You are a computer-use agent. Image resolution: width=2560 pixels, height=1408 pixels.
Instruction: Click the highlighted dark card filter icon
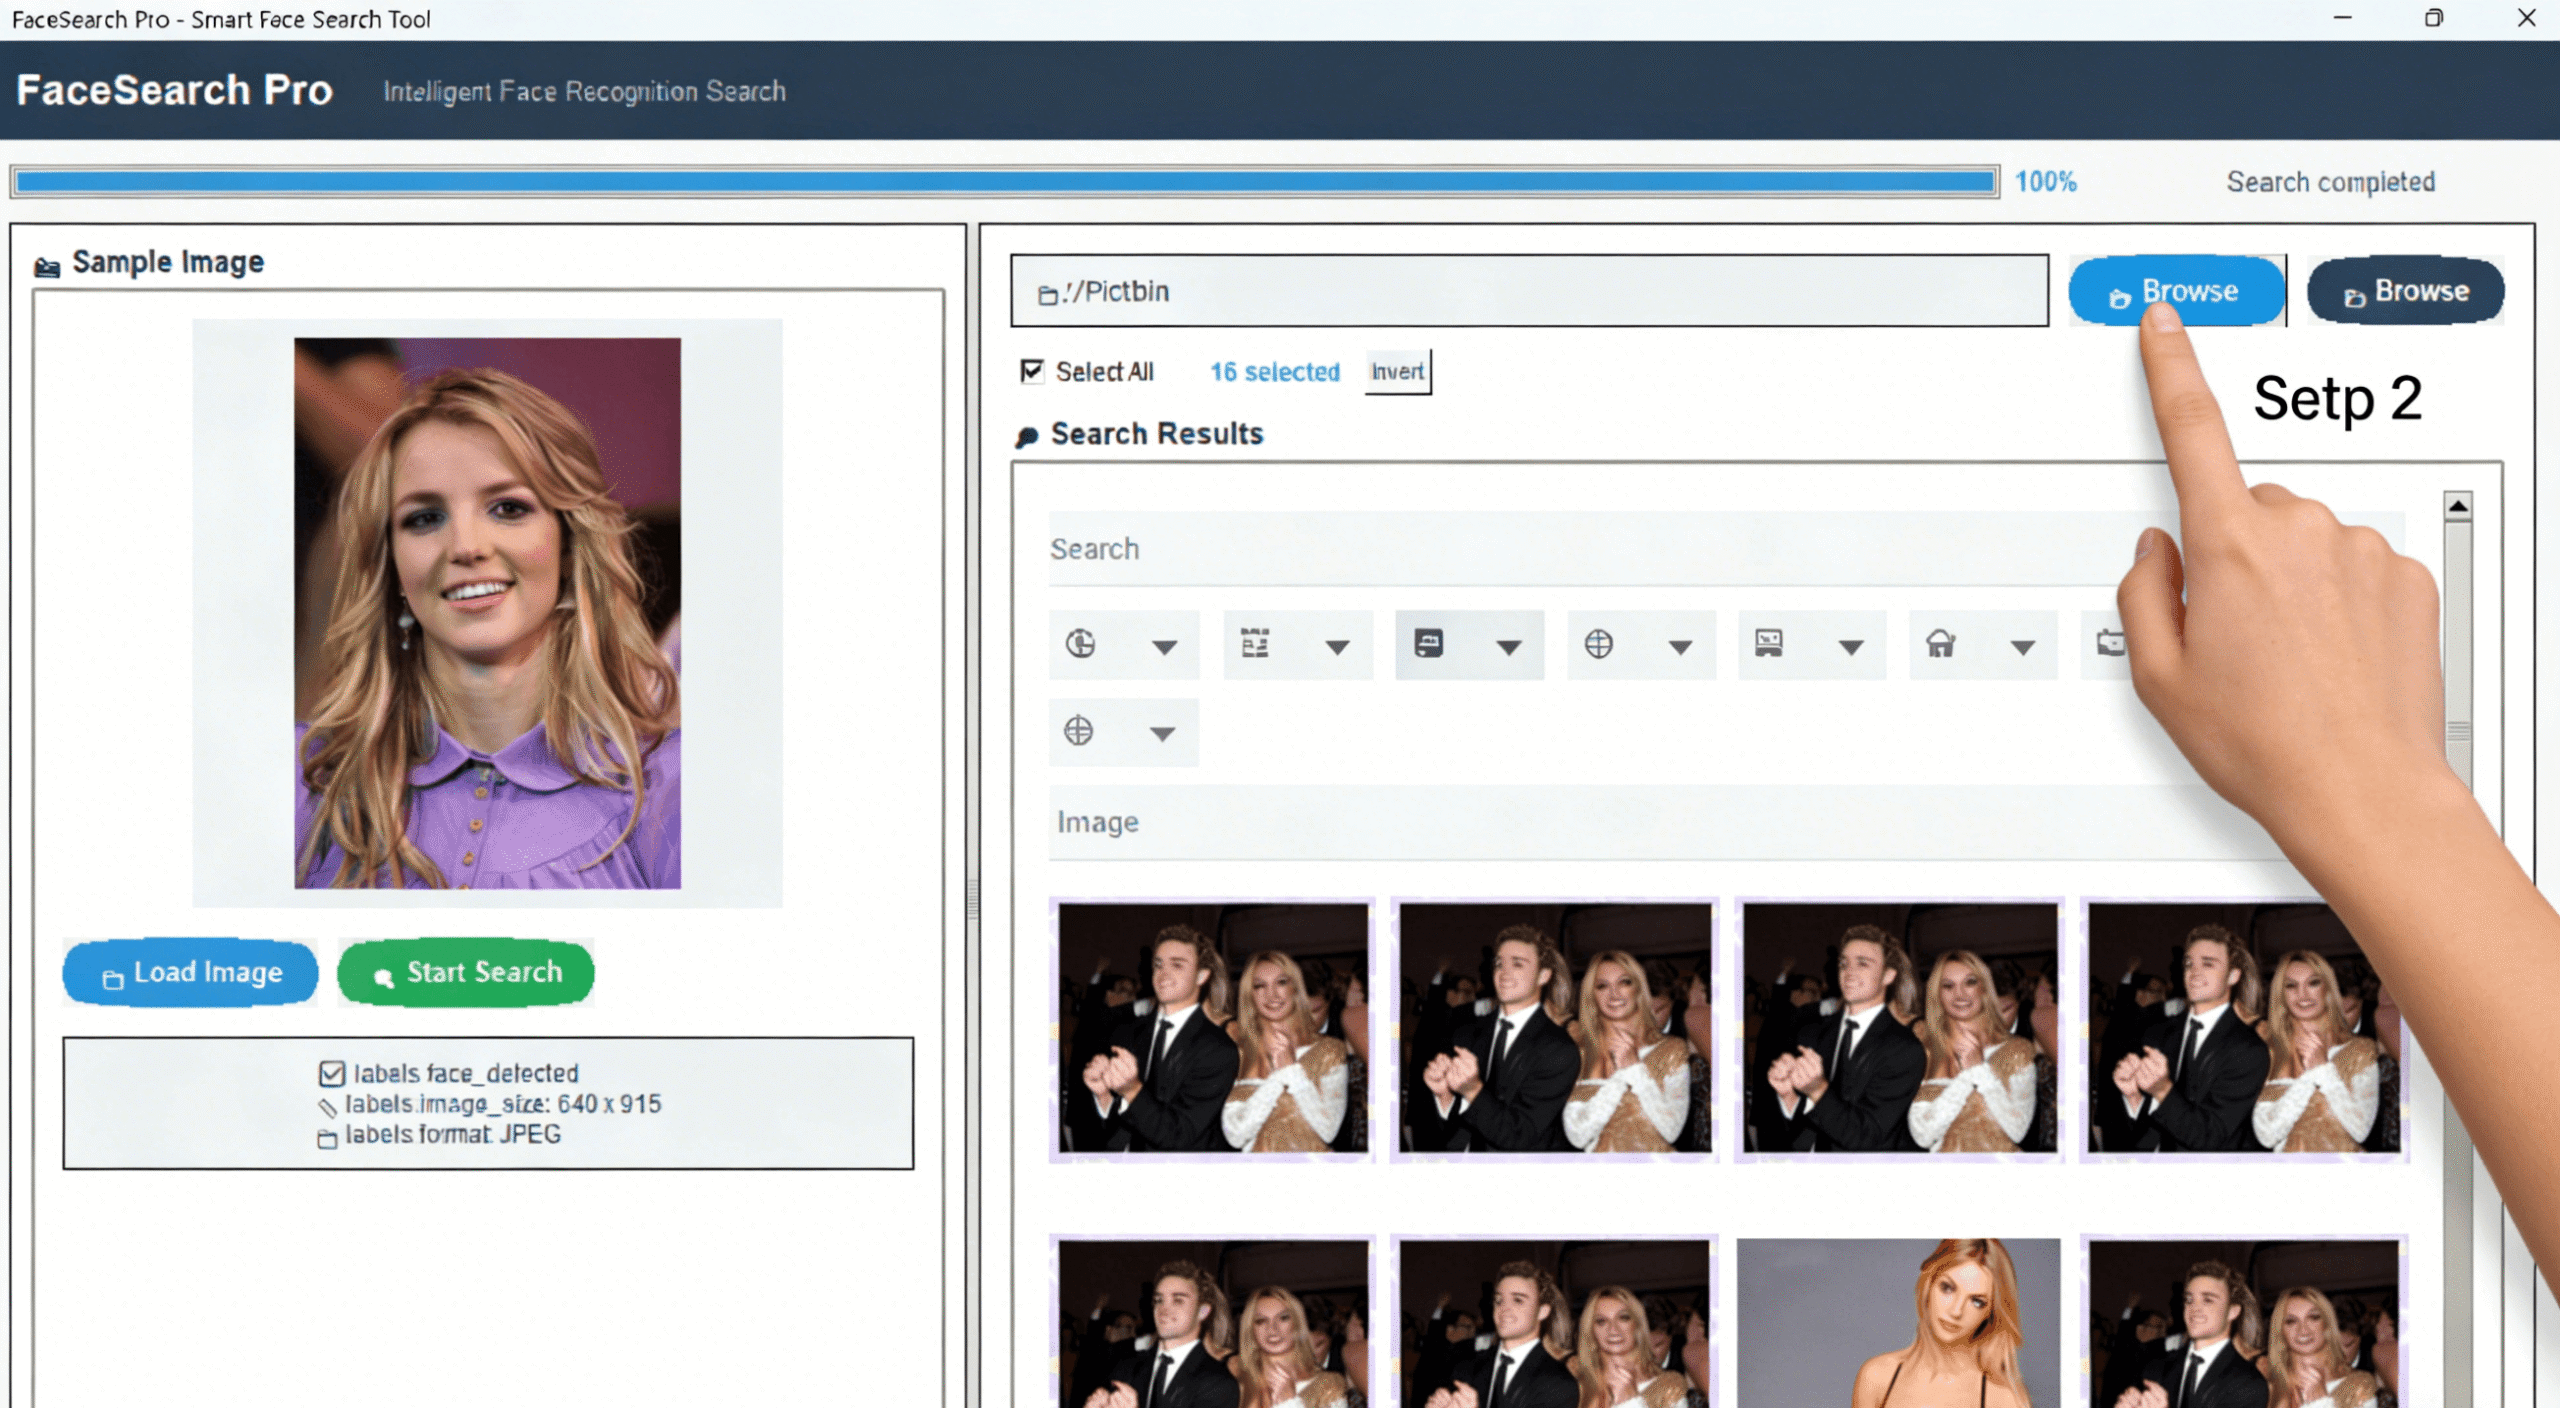click(x=1428, y=644)
